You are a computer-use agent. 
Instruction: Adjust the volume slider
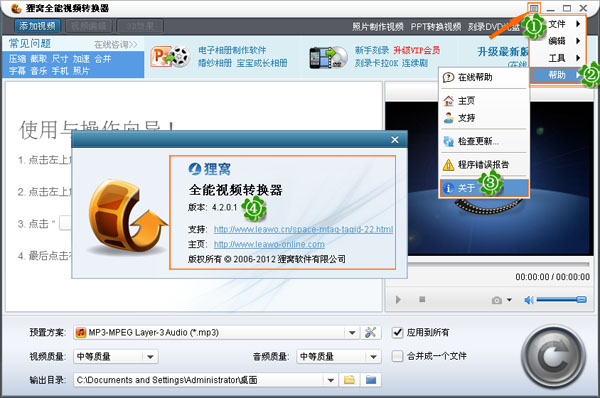(561, 299)
